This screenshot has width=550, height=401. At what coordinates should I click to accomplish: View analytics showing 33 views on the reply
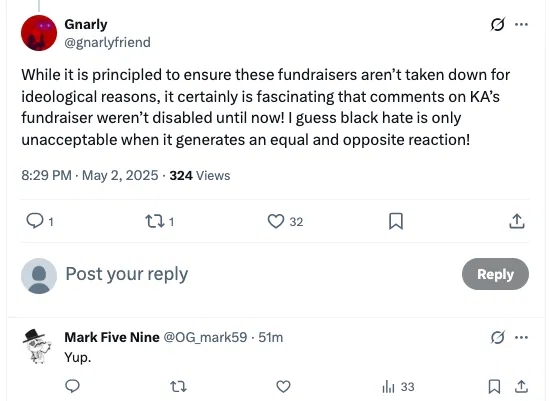(398, 387)
